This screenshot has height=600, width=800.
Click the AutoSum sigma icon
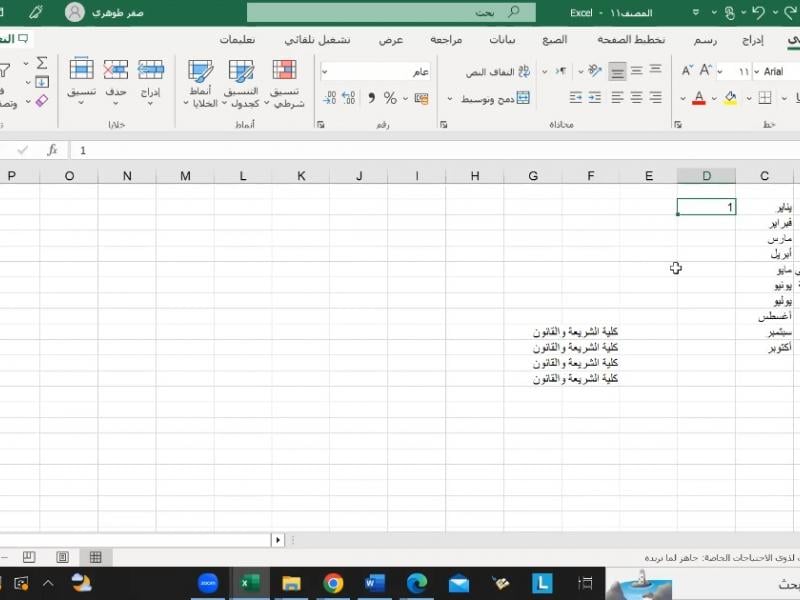(42, 63)
